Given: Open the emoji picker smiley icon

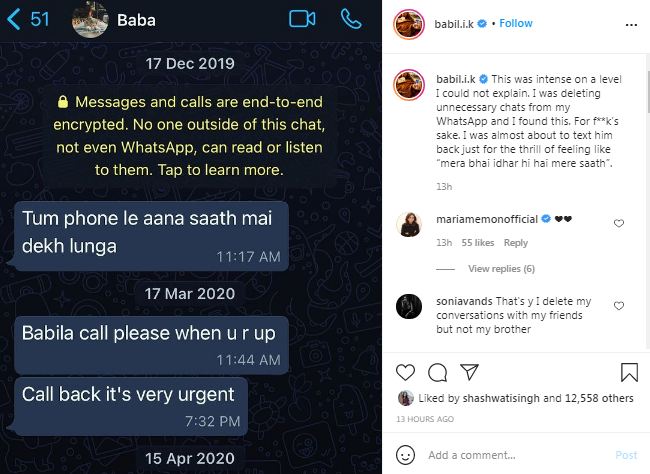Looking at the screenshot, I should tap(405, 455).
